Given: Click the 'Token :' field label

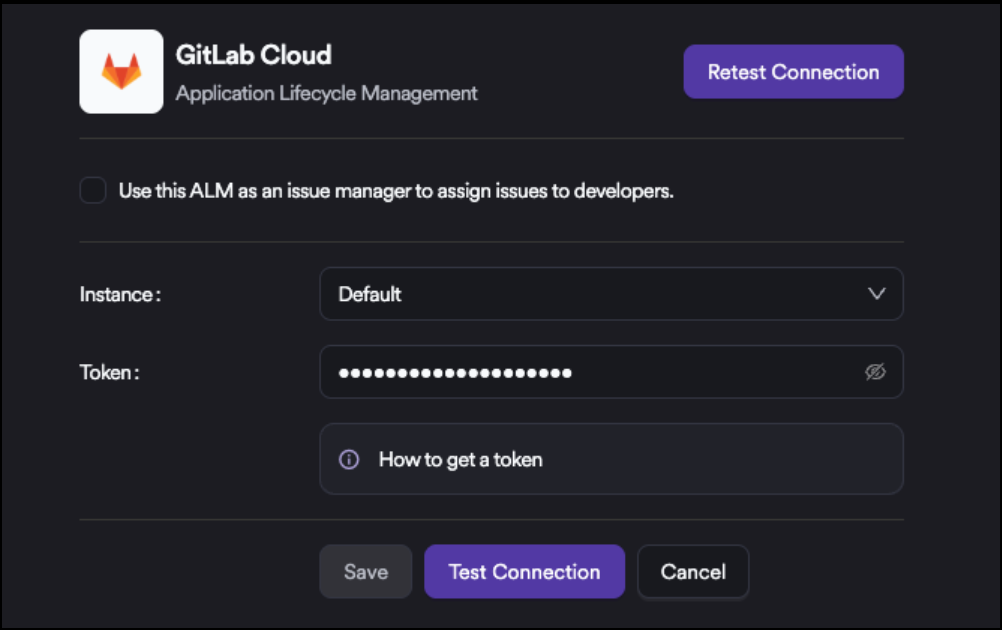Looking at the screenshot, I should (109, 372).
